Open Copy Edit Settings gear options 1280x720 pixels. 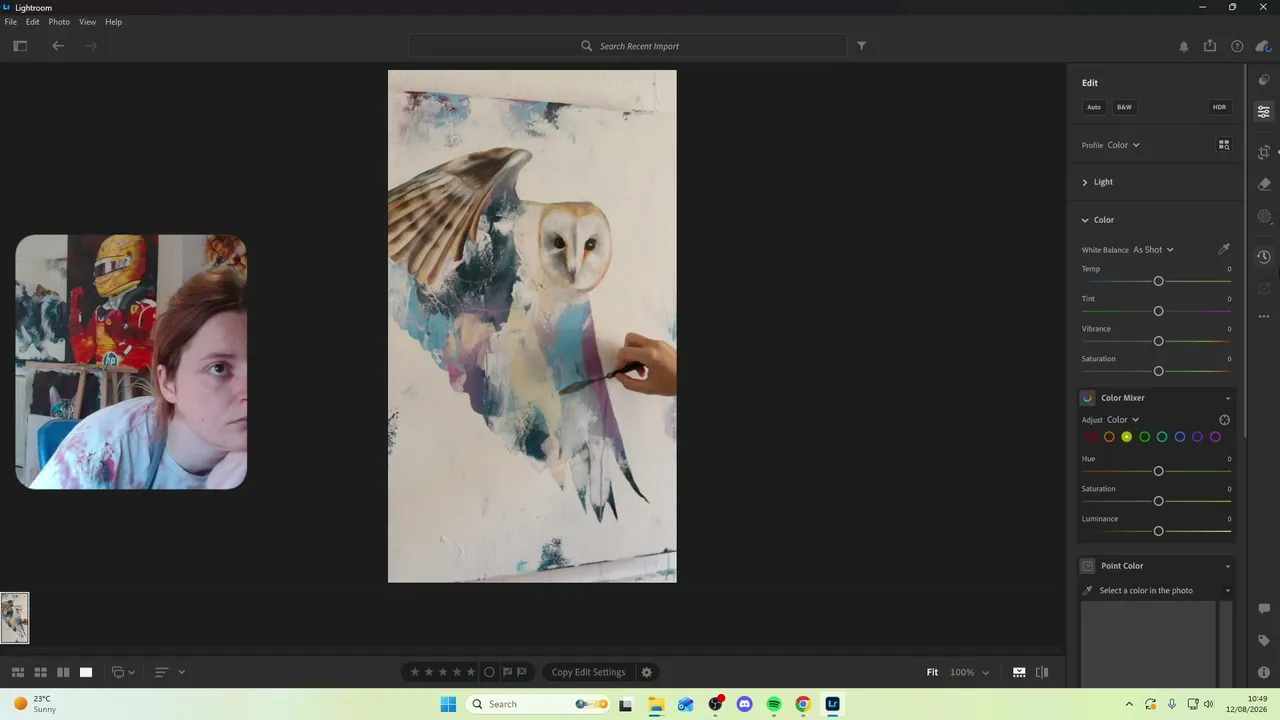646,672
